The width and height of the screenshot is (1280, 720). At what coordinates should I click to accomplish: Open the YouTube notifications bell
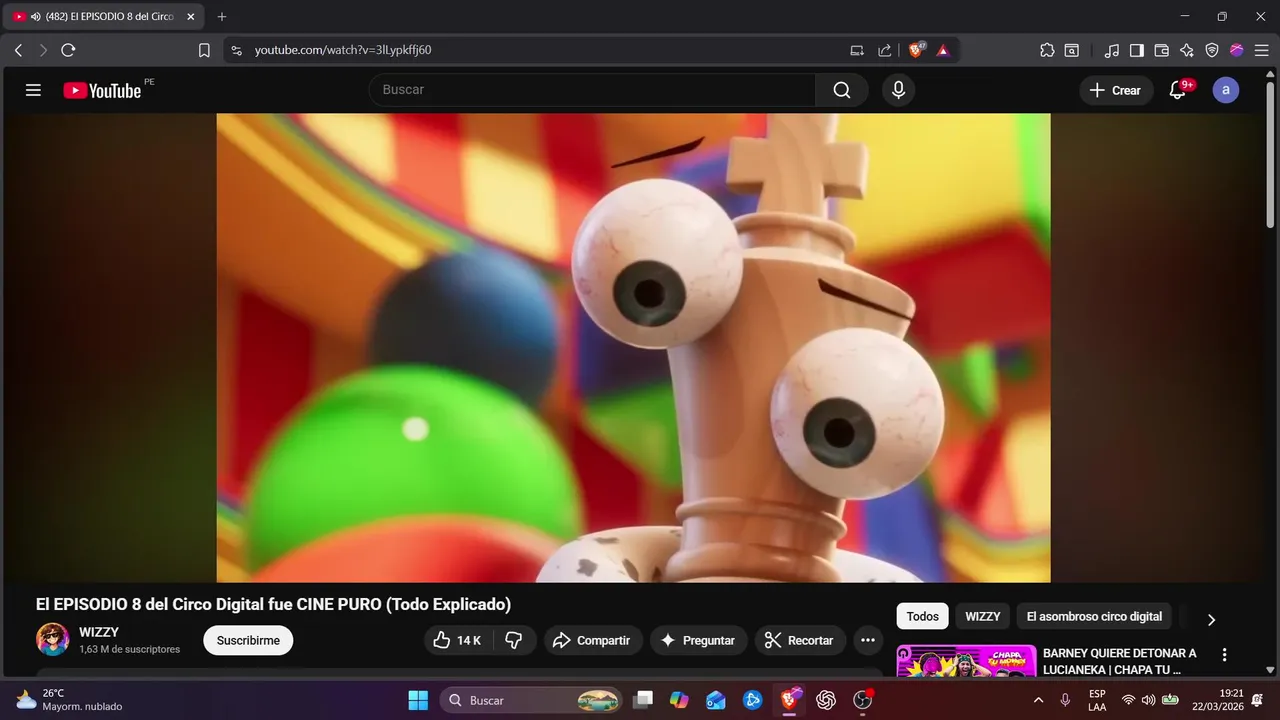pos(1178,90)
